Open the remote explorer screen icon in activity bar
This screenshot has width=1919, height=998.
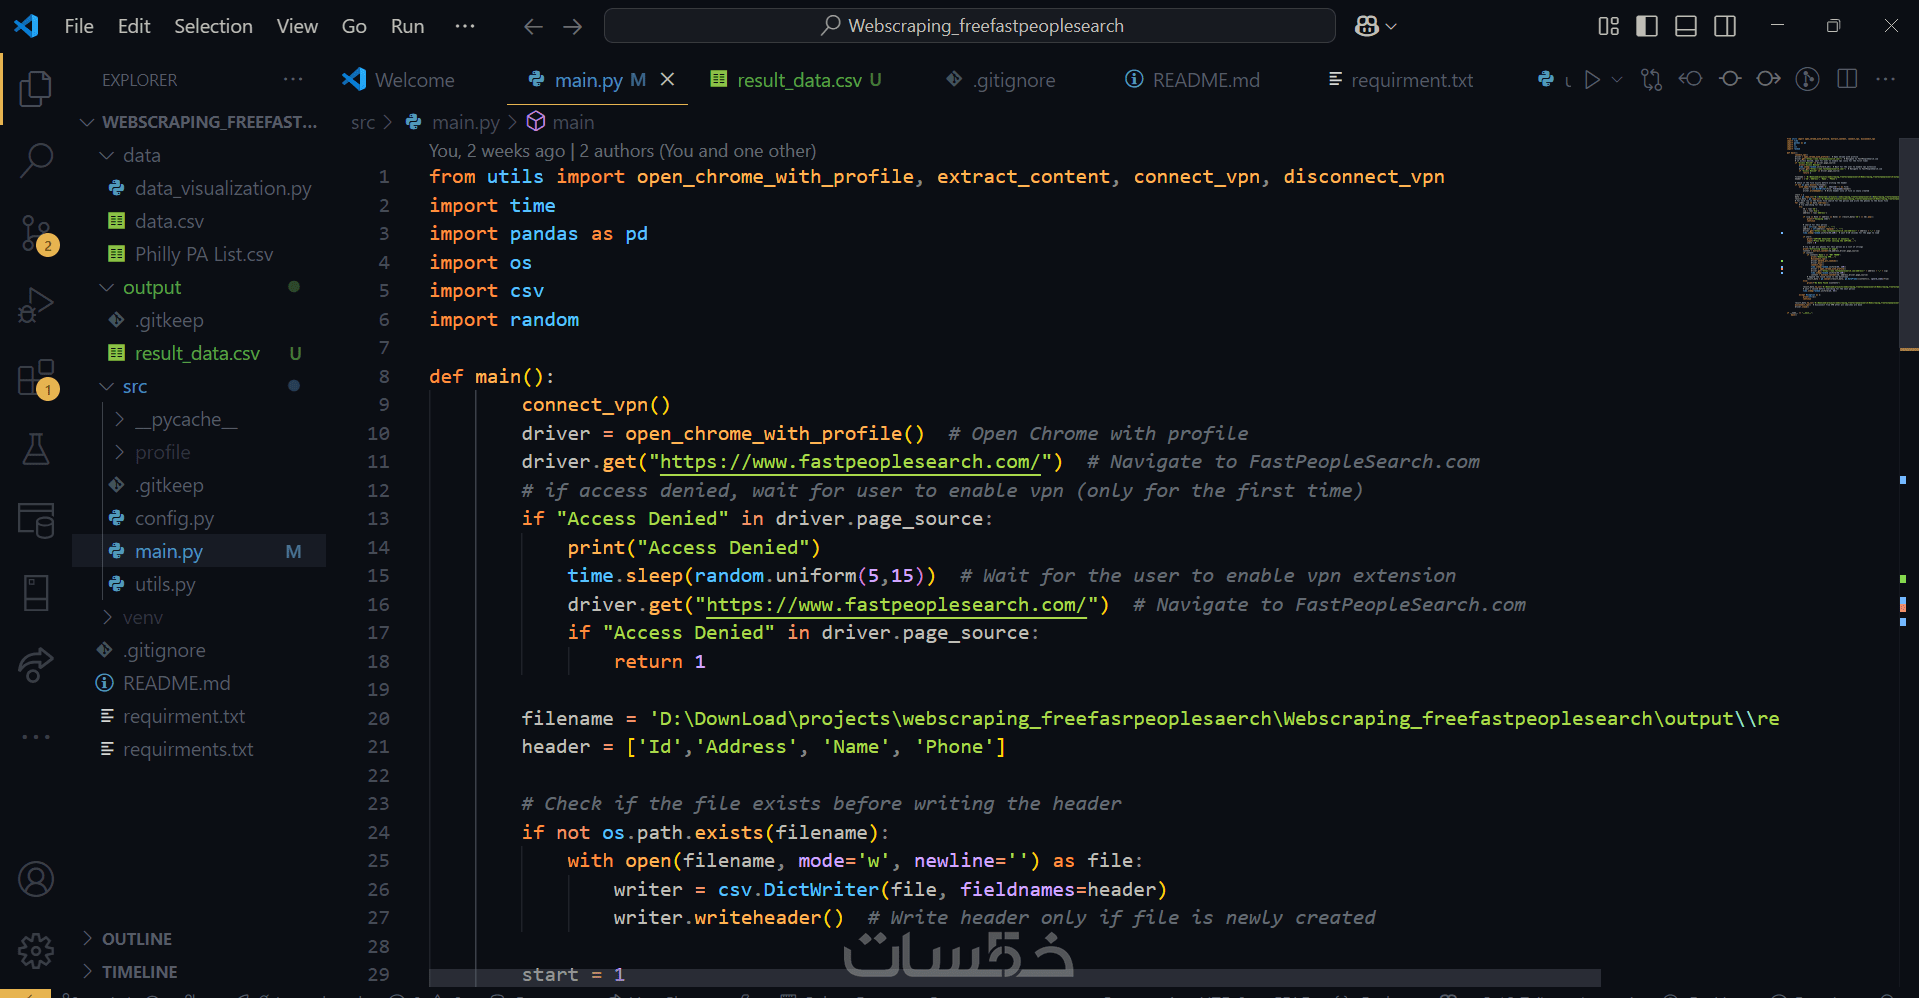36,520
